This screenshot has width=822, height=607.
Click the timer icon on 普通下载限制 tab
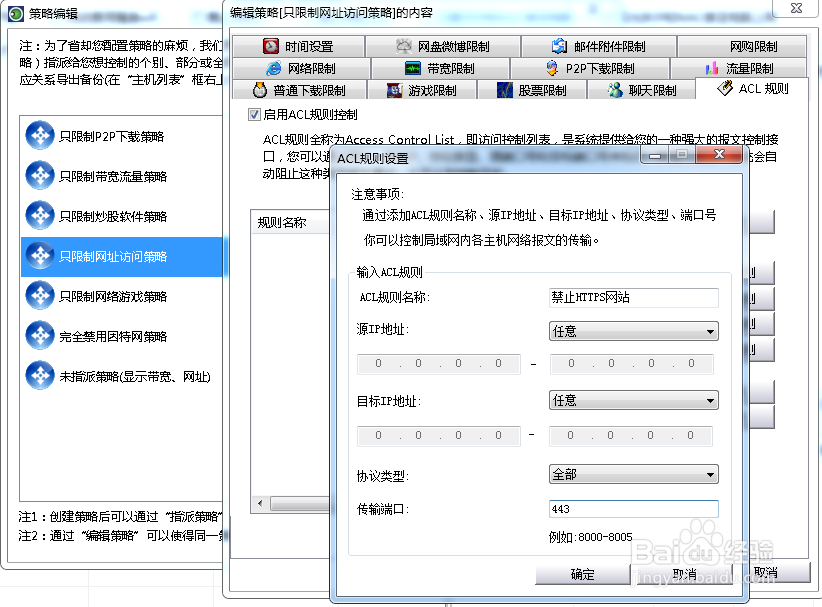(258, 89)
